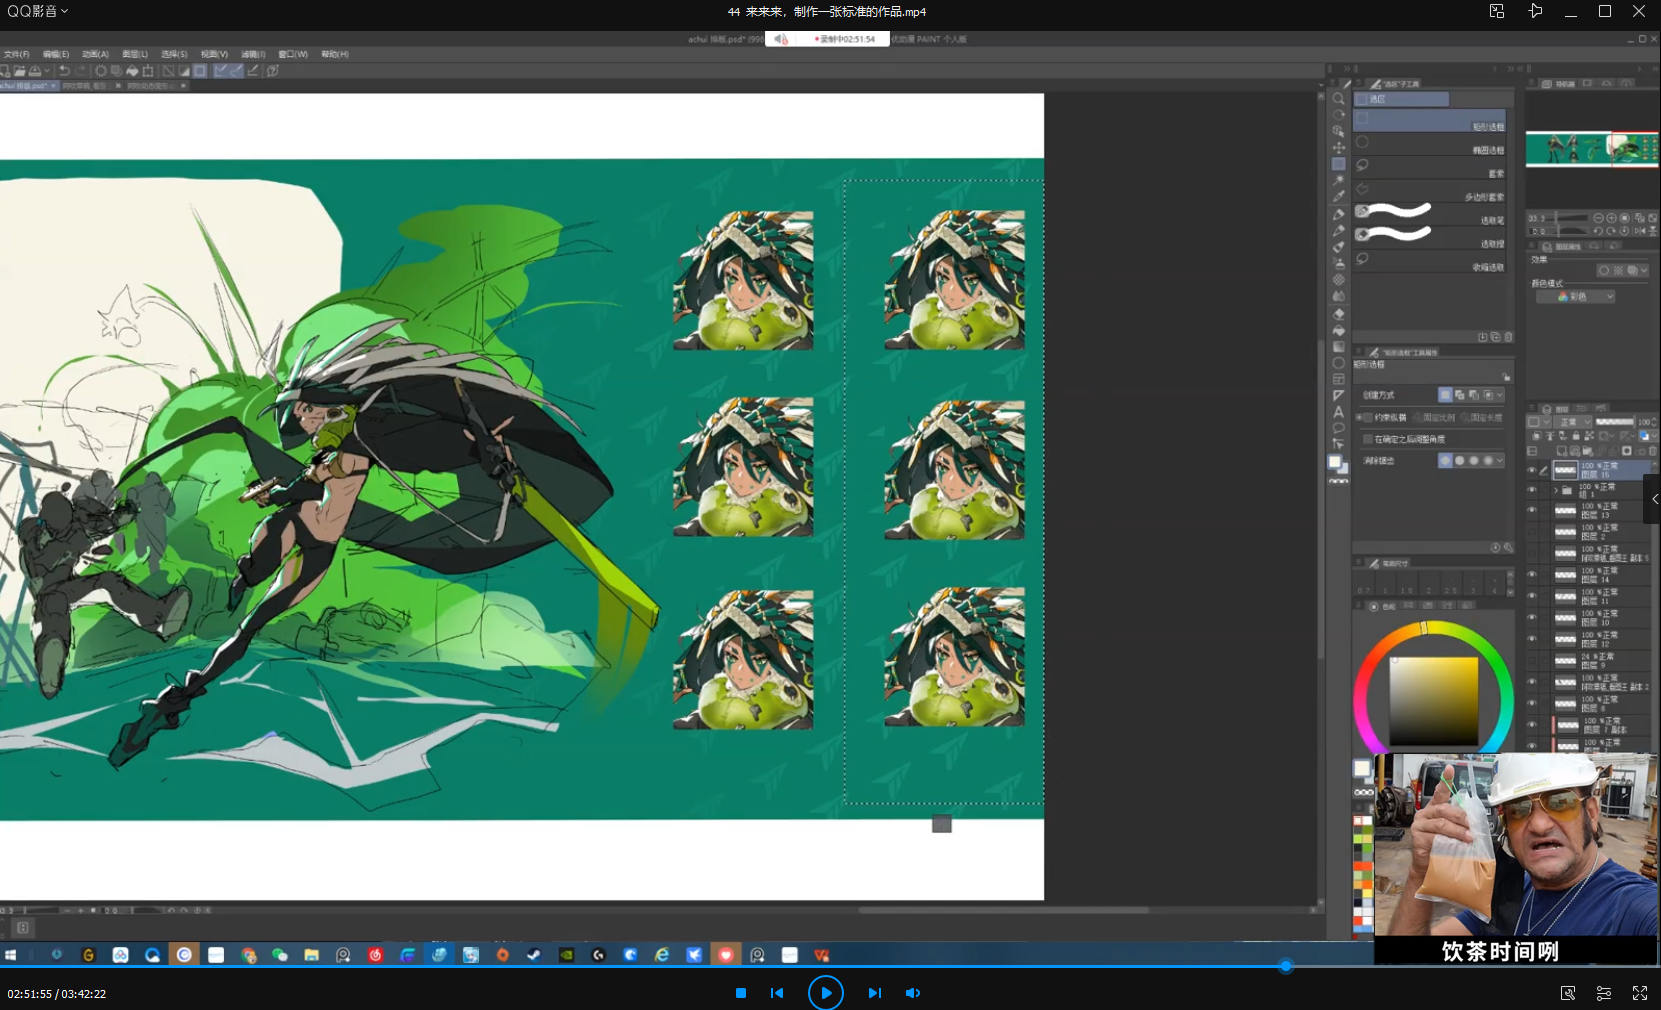This screenshot has height=1010, width=1661.
Task: Open the 文件(F) menu
Action: [16, 54]
